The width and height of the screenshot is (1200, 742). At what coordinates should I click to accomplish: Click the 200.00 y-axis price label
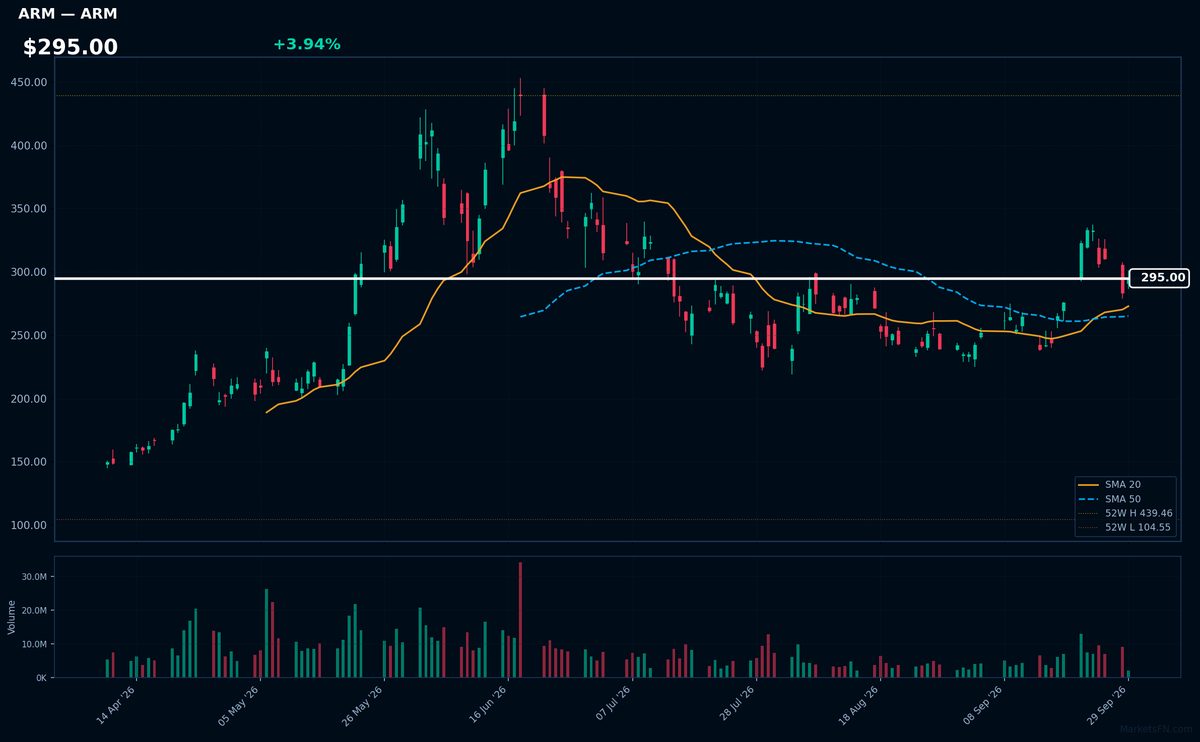tap(29, 399)
